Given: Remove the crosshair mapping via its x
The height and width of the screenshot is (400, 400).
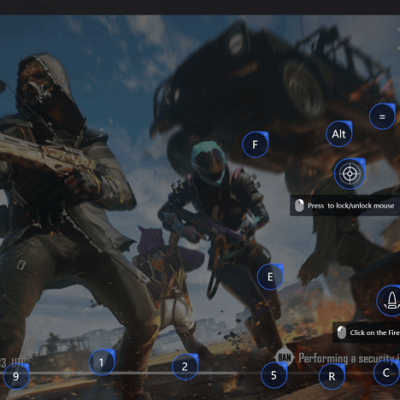Looking at the screenshot, I should (362, 161).
